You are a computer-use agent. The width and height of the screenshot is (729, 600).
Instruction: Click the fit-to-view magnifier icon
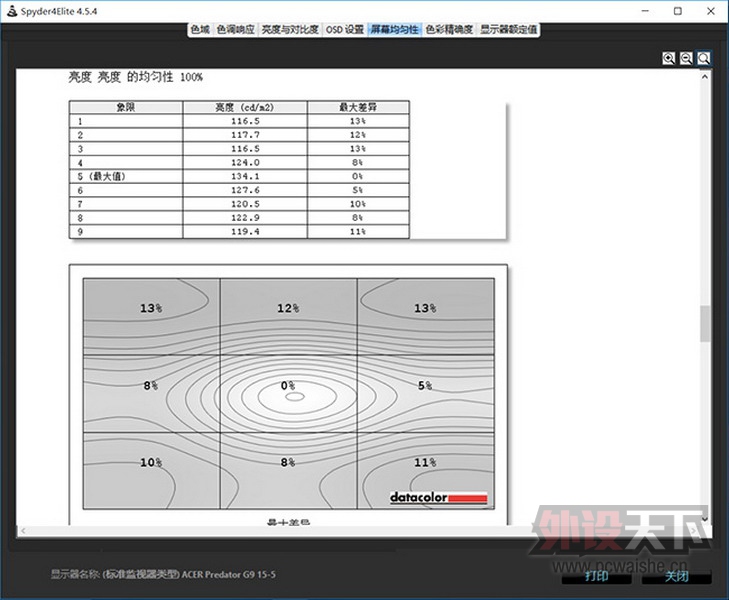[704, 59]
